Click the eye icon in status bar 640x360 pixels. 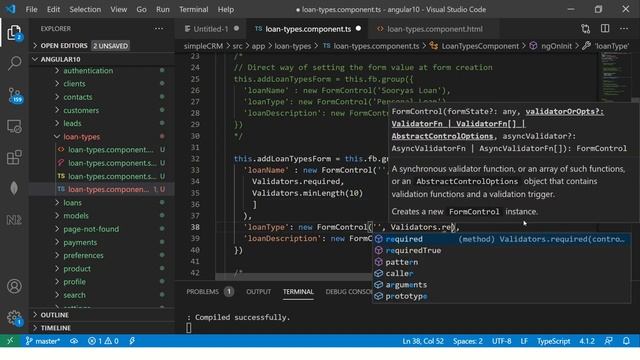(74, 341)
